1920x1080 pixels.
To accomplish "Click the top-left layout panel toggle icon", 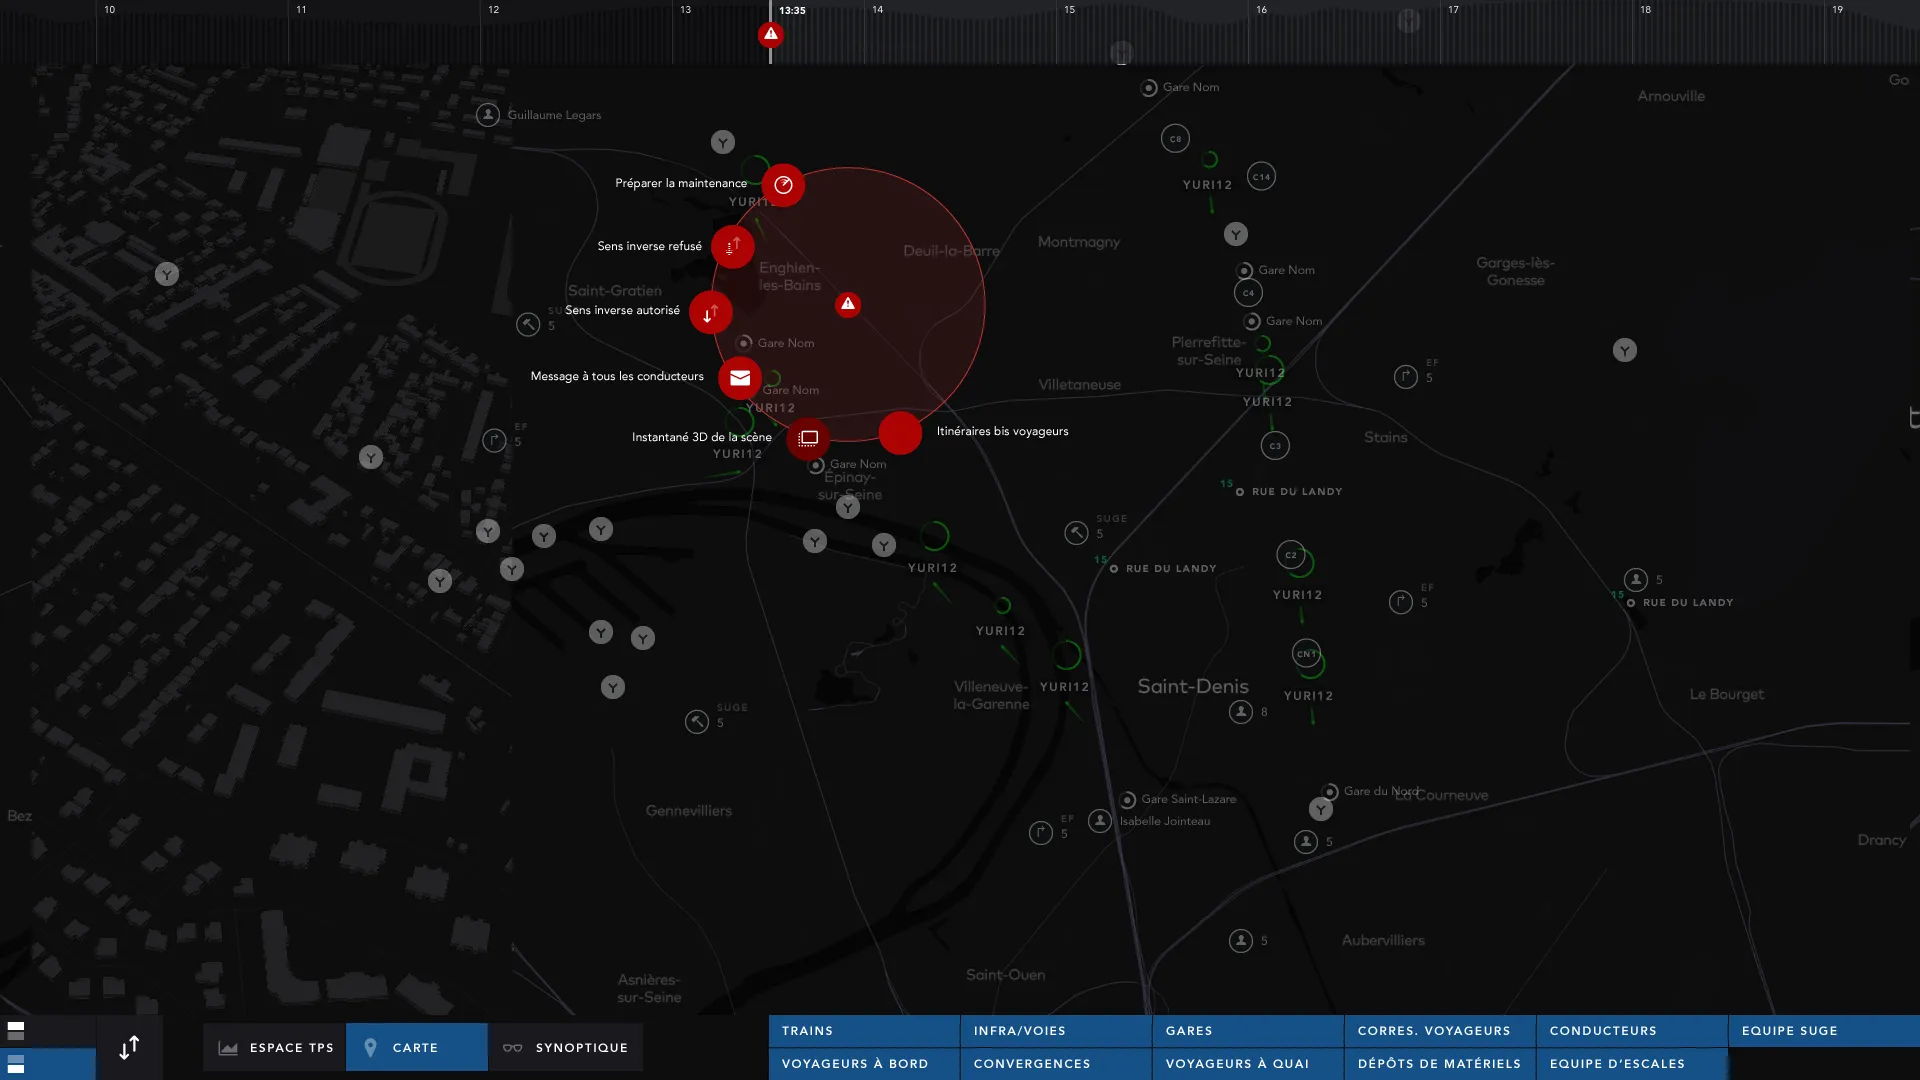I will [x=16, y=1030].
